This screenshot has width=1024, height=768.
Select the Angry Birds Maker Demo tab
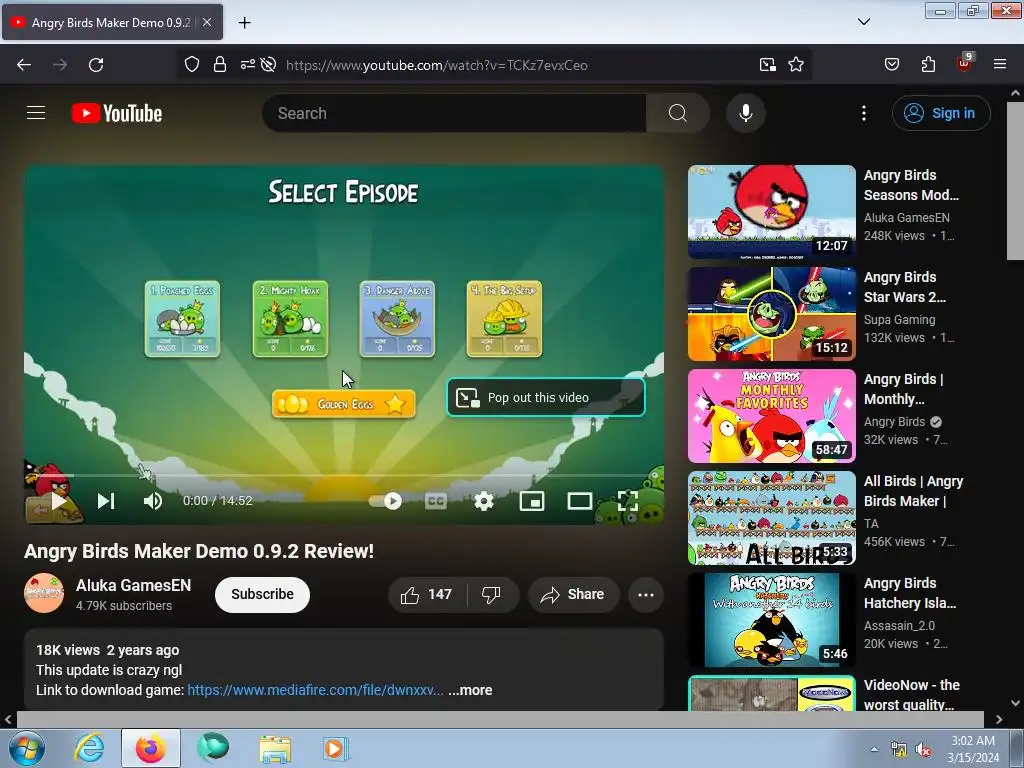(x=111, y=23)
